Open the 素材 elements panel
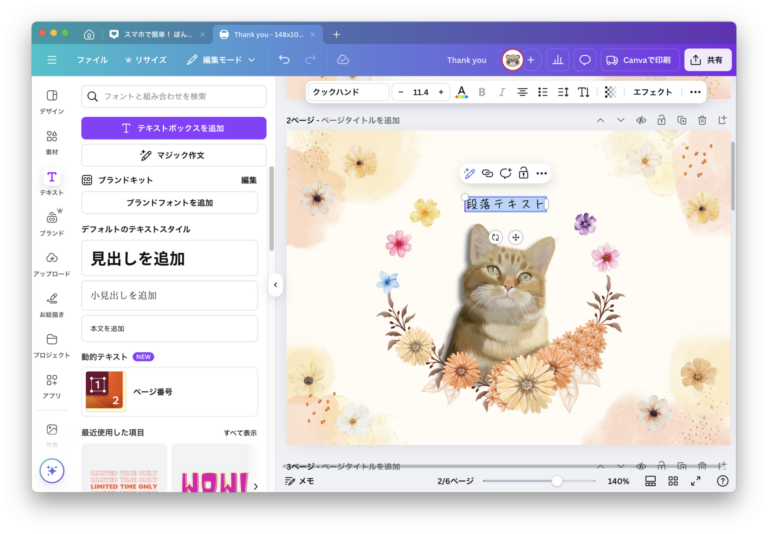 [x=51, y=141]
